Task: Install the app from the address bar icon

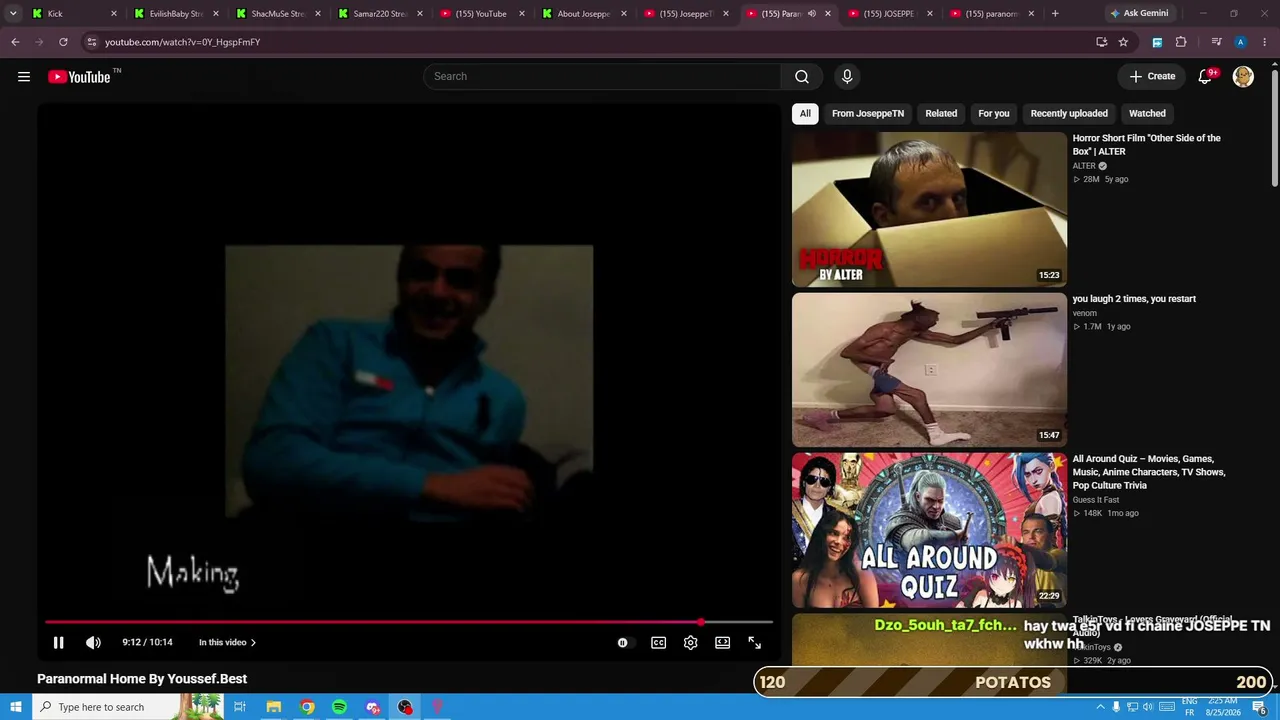Action: pyautogui.click(x=1101, y=42)
